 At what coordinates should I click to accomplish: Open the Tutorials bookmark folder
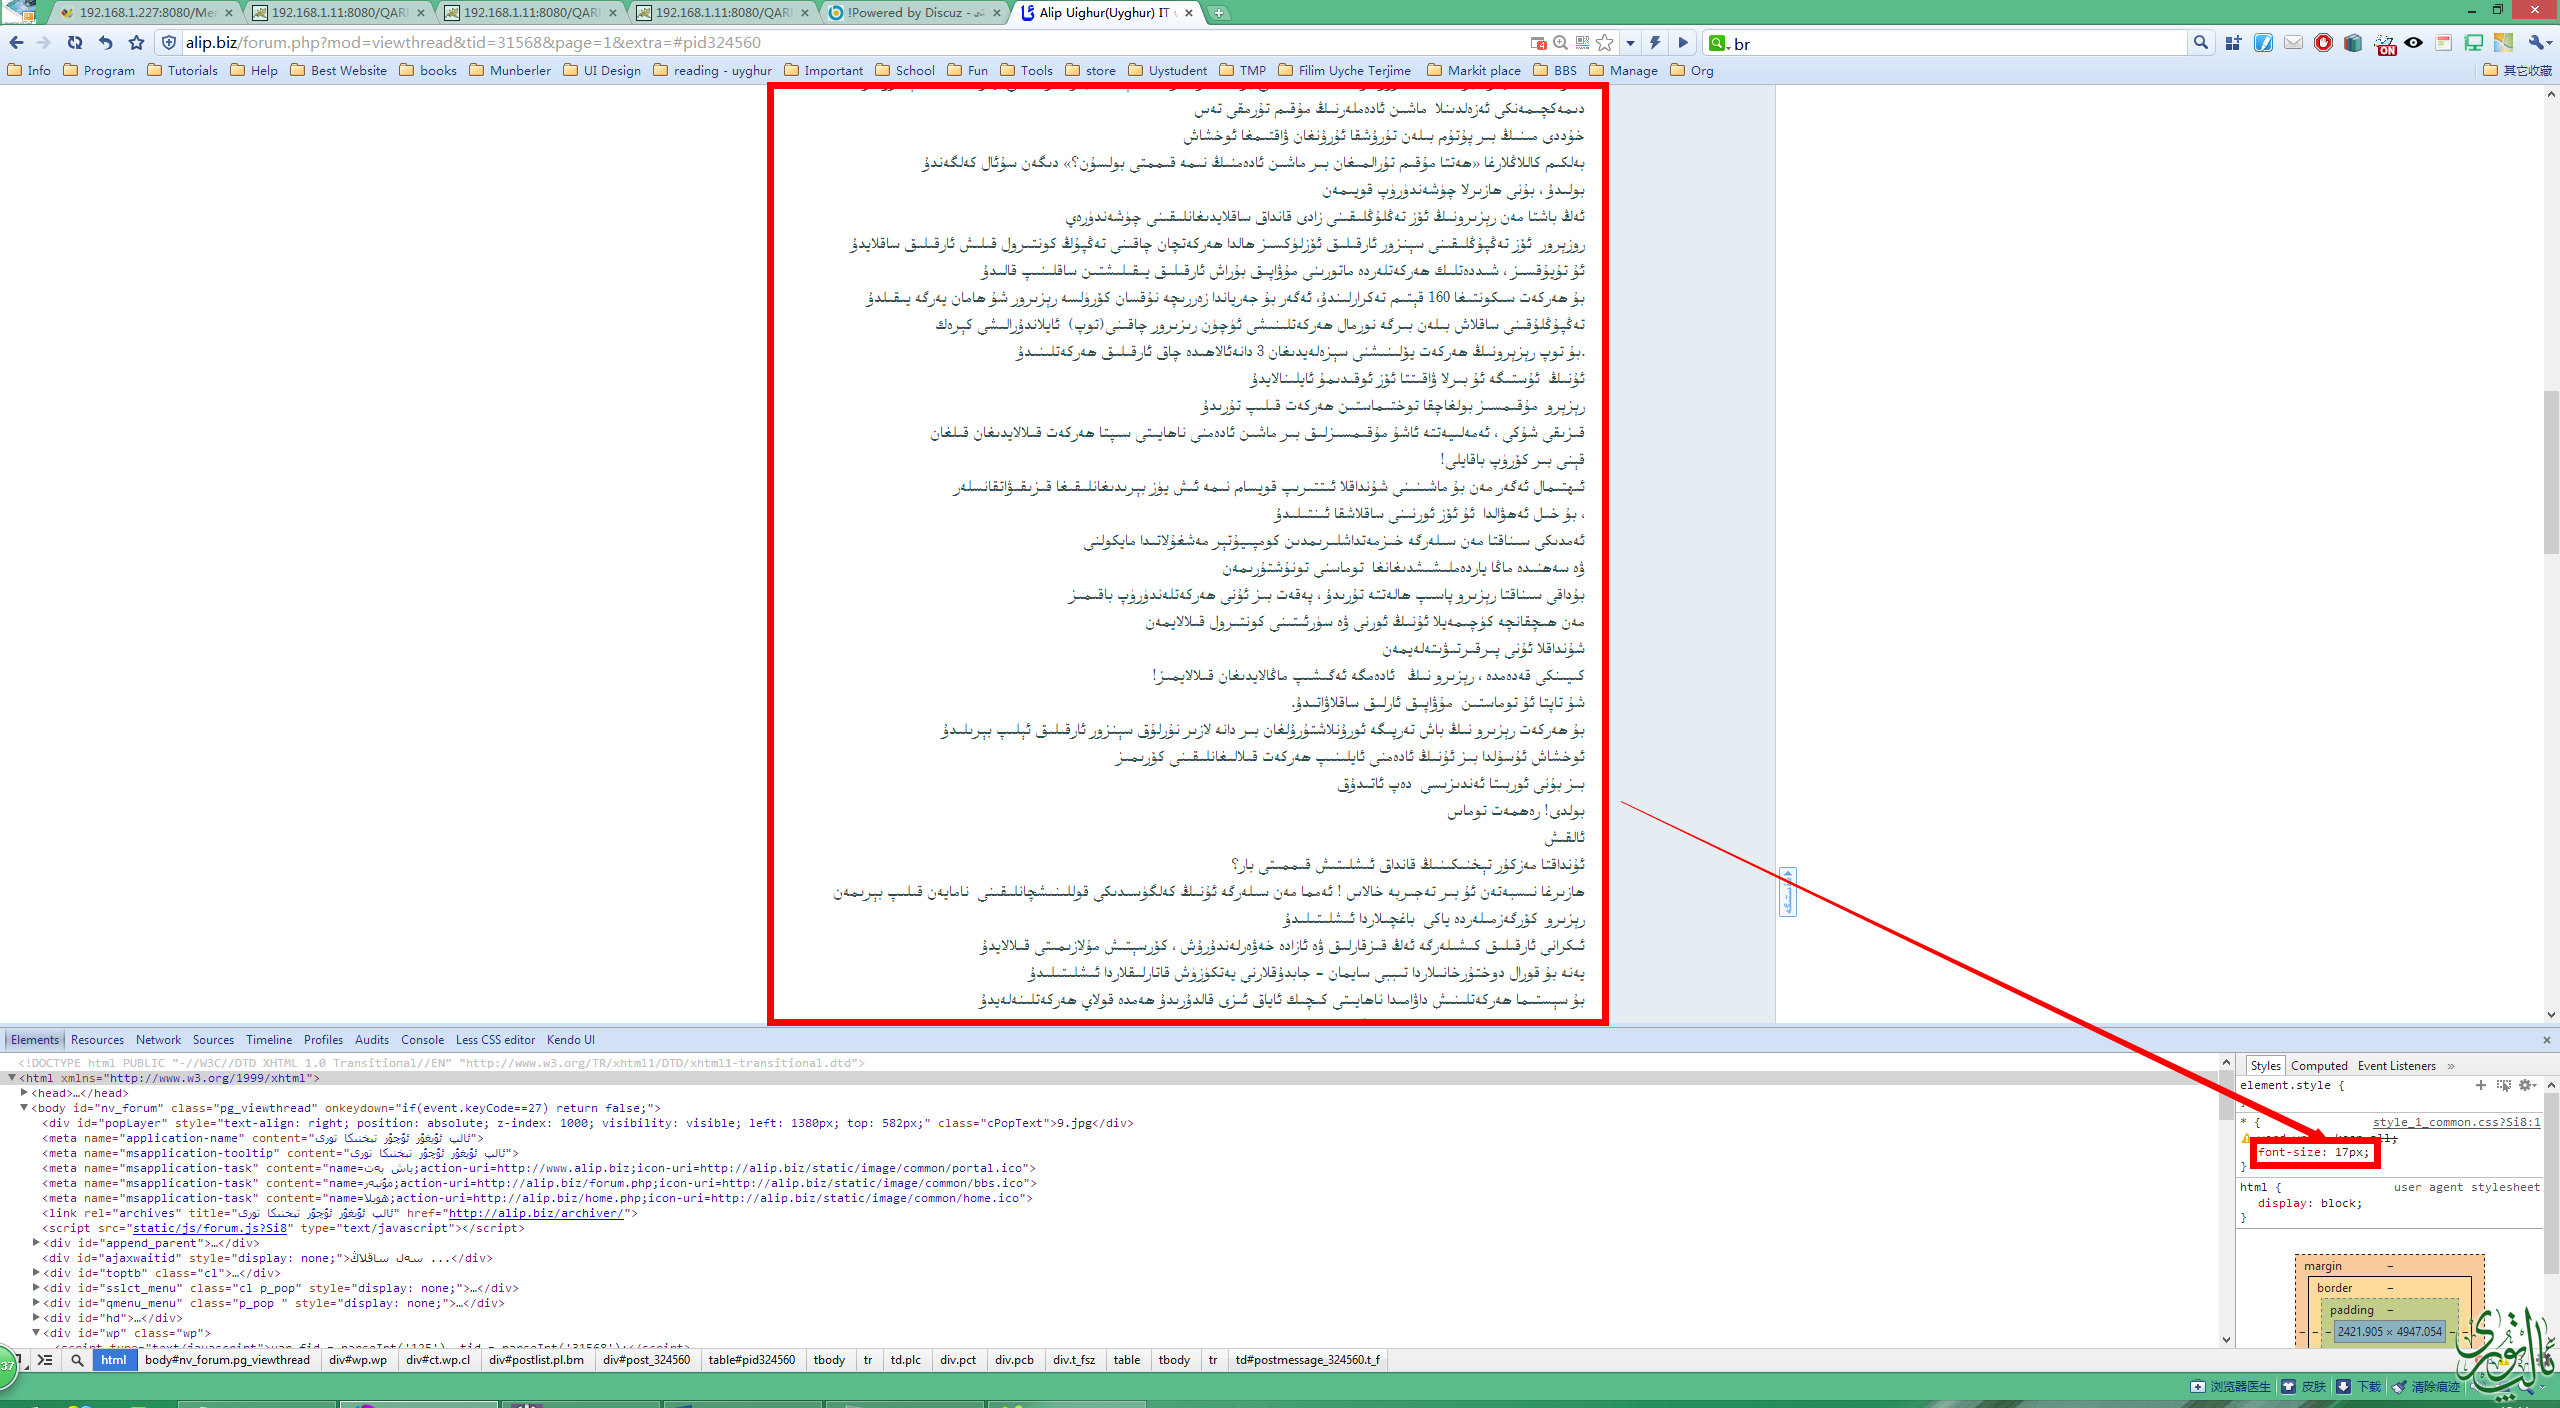click(x=182, y=70)
